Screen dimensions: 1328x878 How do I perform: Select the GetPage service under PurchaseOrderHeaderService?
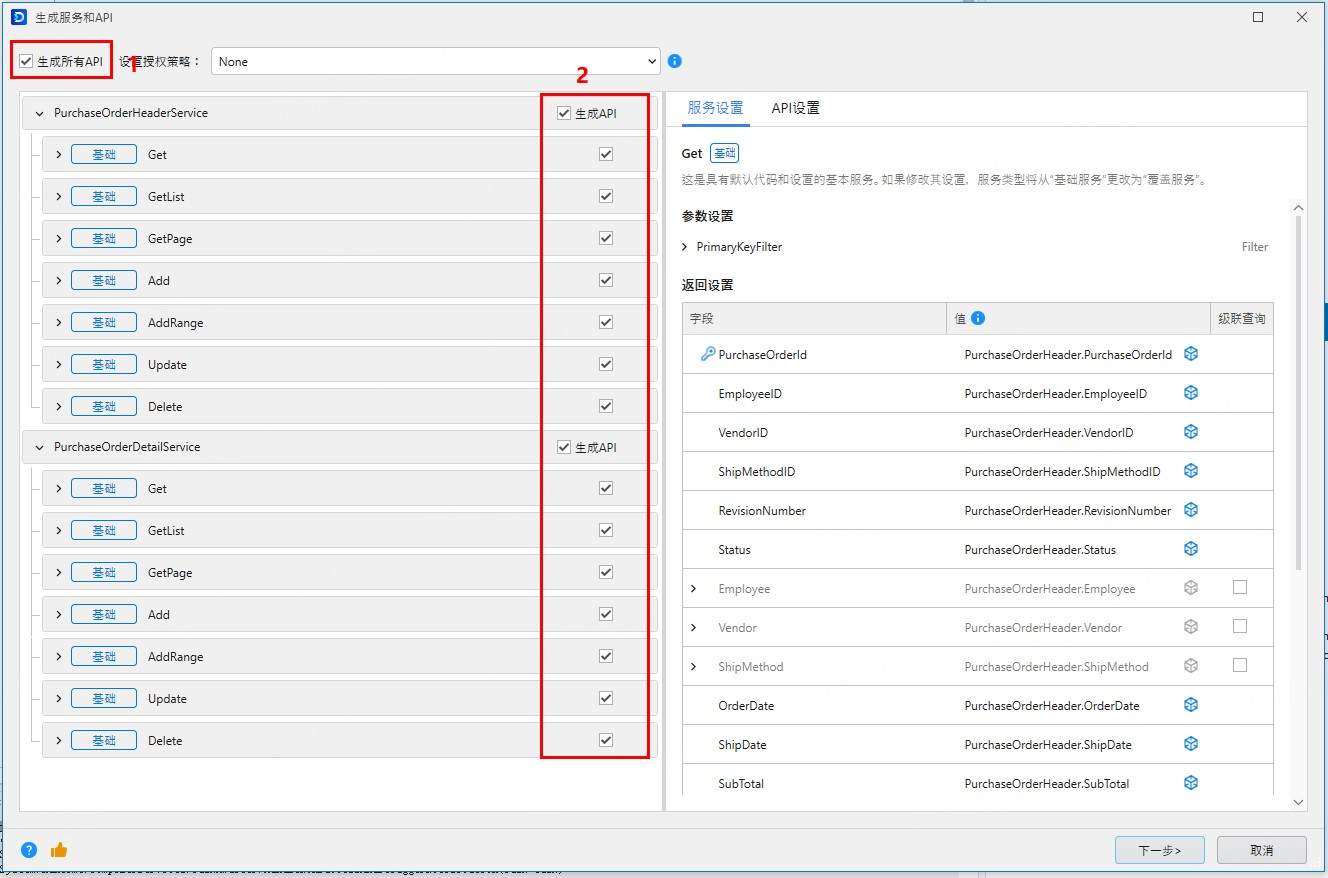170,239
